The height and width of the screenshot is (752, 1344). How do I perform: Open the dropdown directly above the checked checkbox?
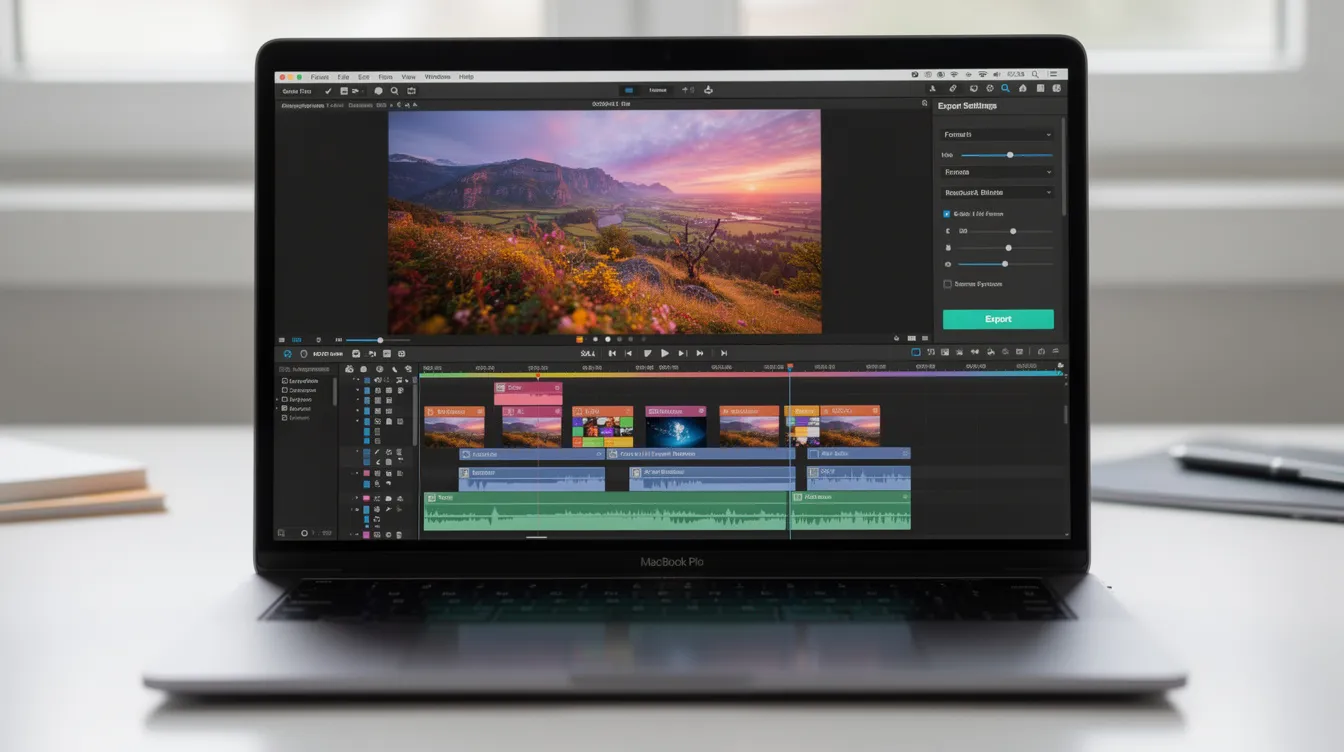[x=997, y=192]
